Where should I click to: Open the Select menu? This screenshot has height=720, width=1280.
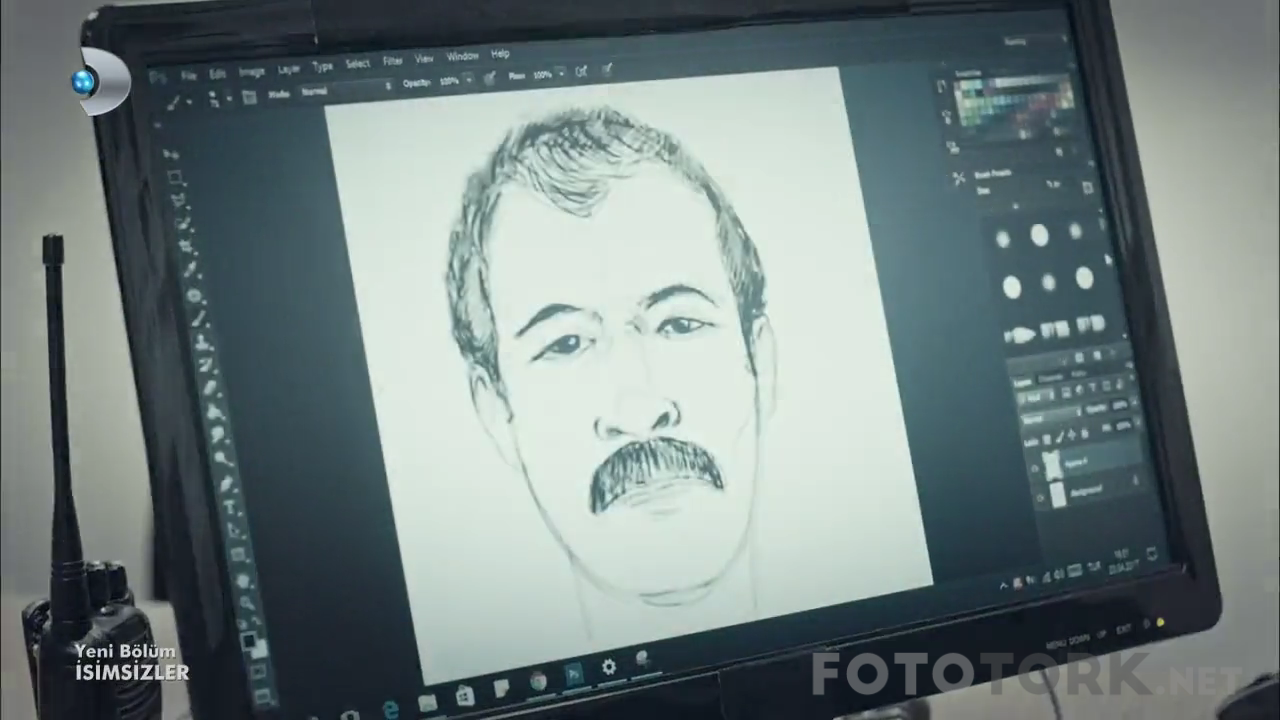pyautogui.click(x=358, y=64)
